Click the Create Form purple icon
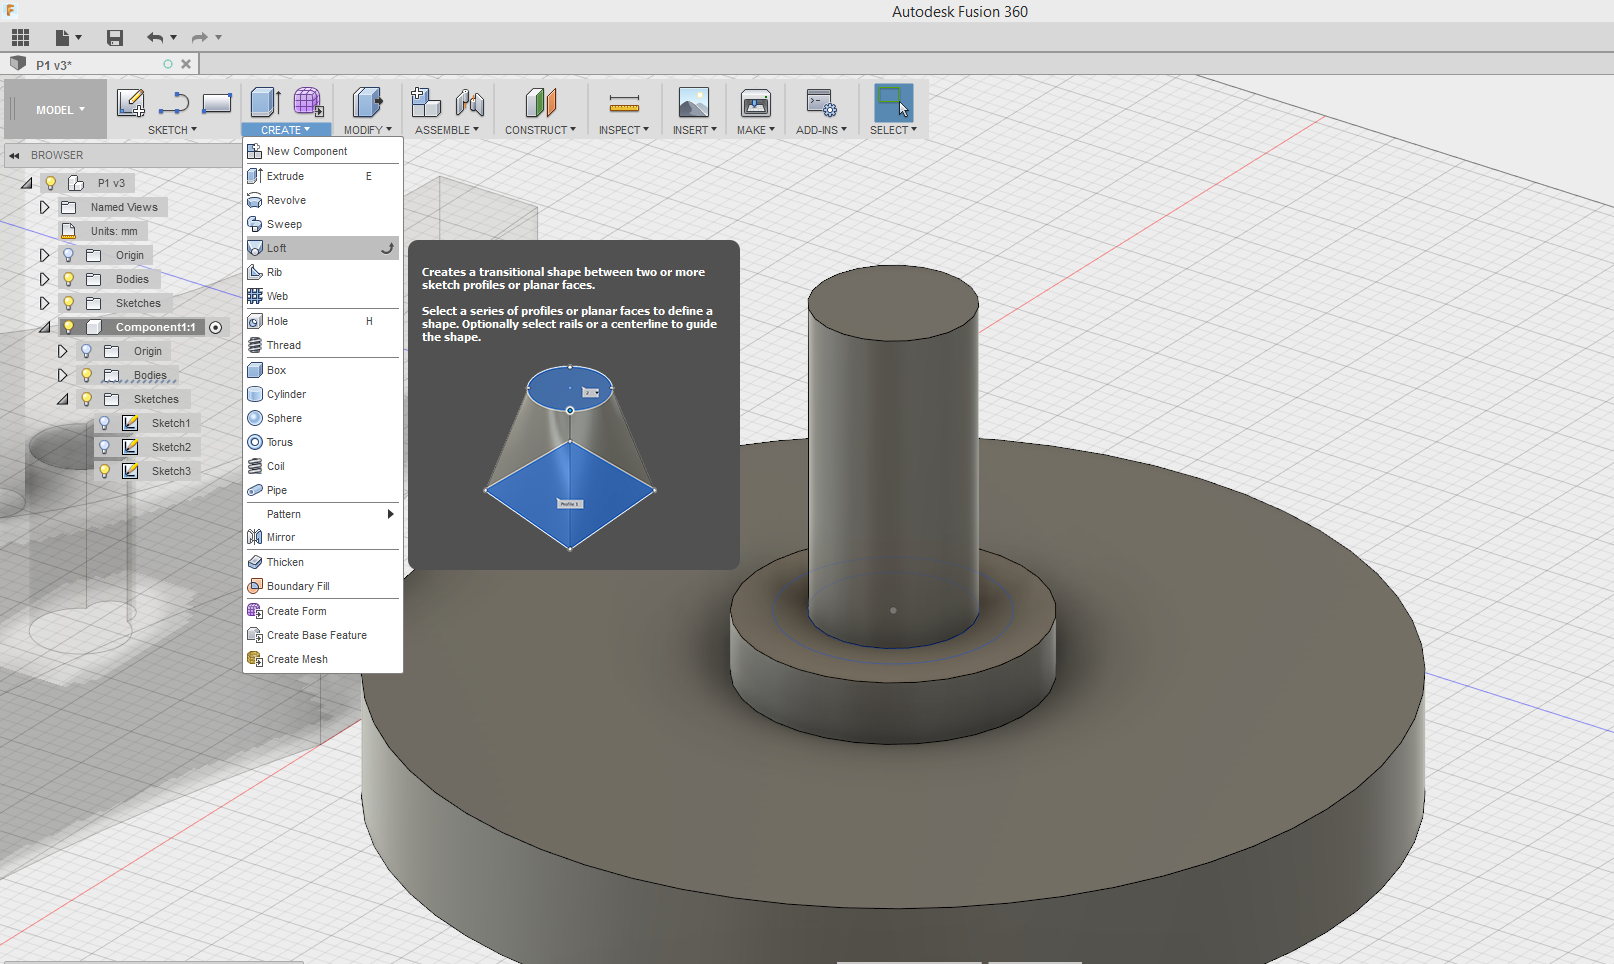Image resolution: width=1614 pixels, height=964 pixels. point(308,102)
